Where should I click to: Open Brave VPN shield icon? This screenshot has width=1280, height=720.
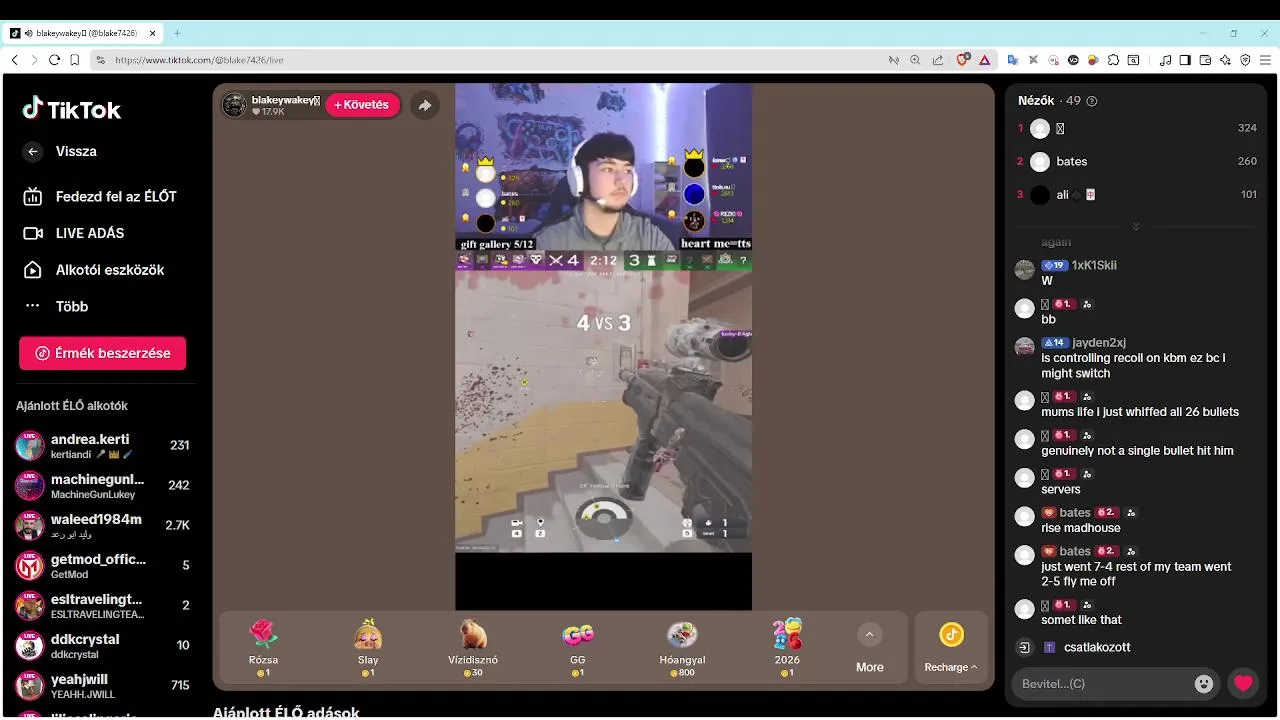tap(1245, 60)
